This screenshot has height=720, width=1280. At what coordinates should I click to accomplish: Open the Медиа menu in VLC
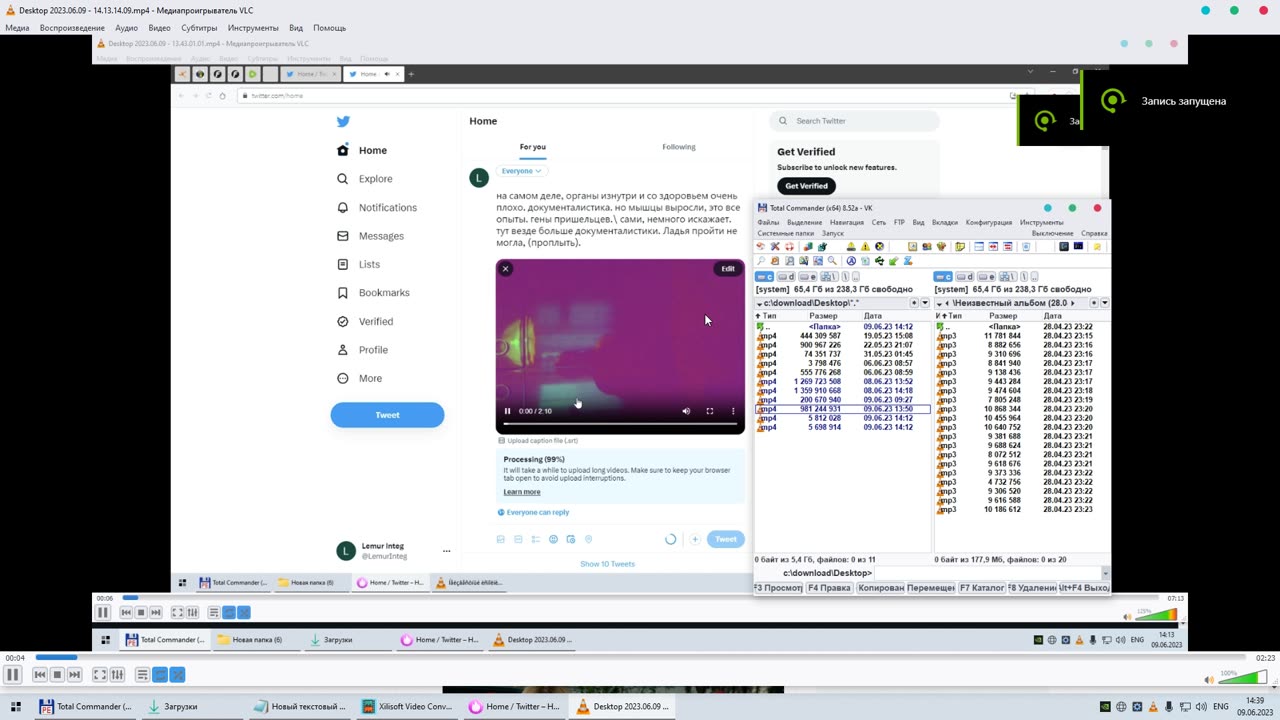17,28
